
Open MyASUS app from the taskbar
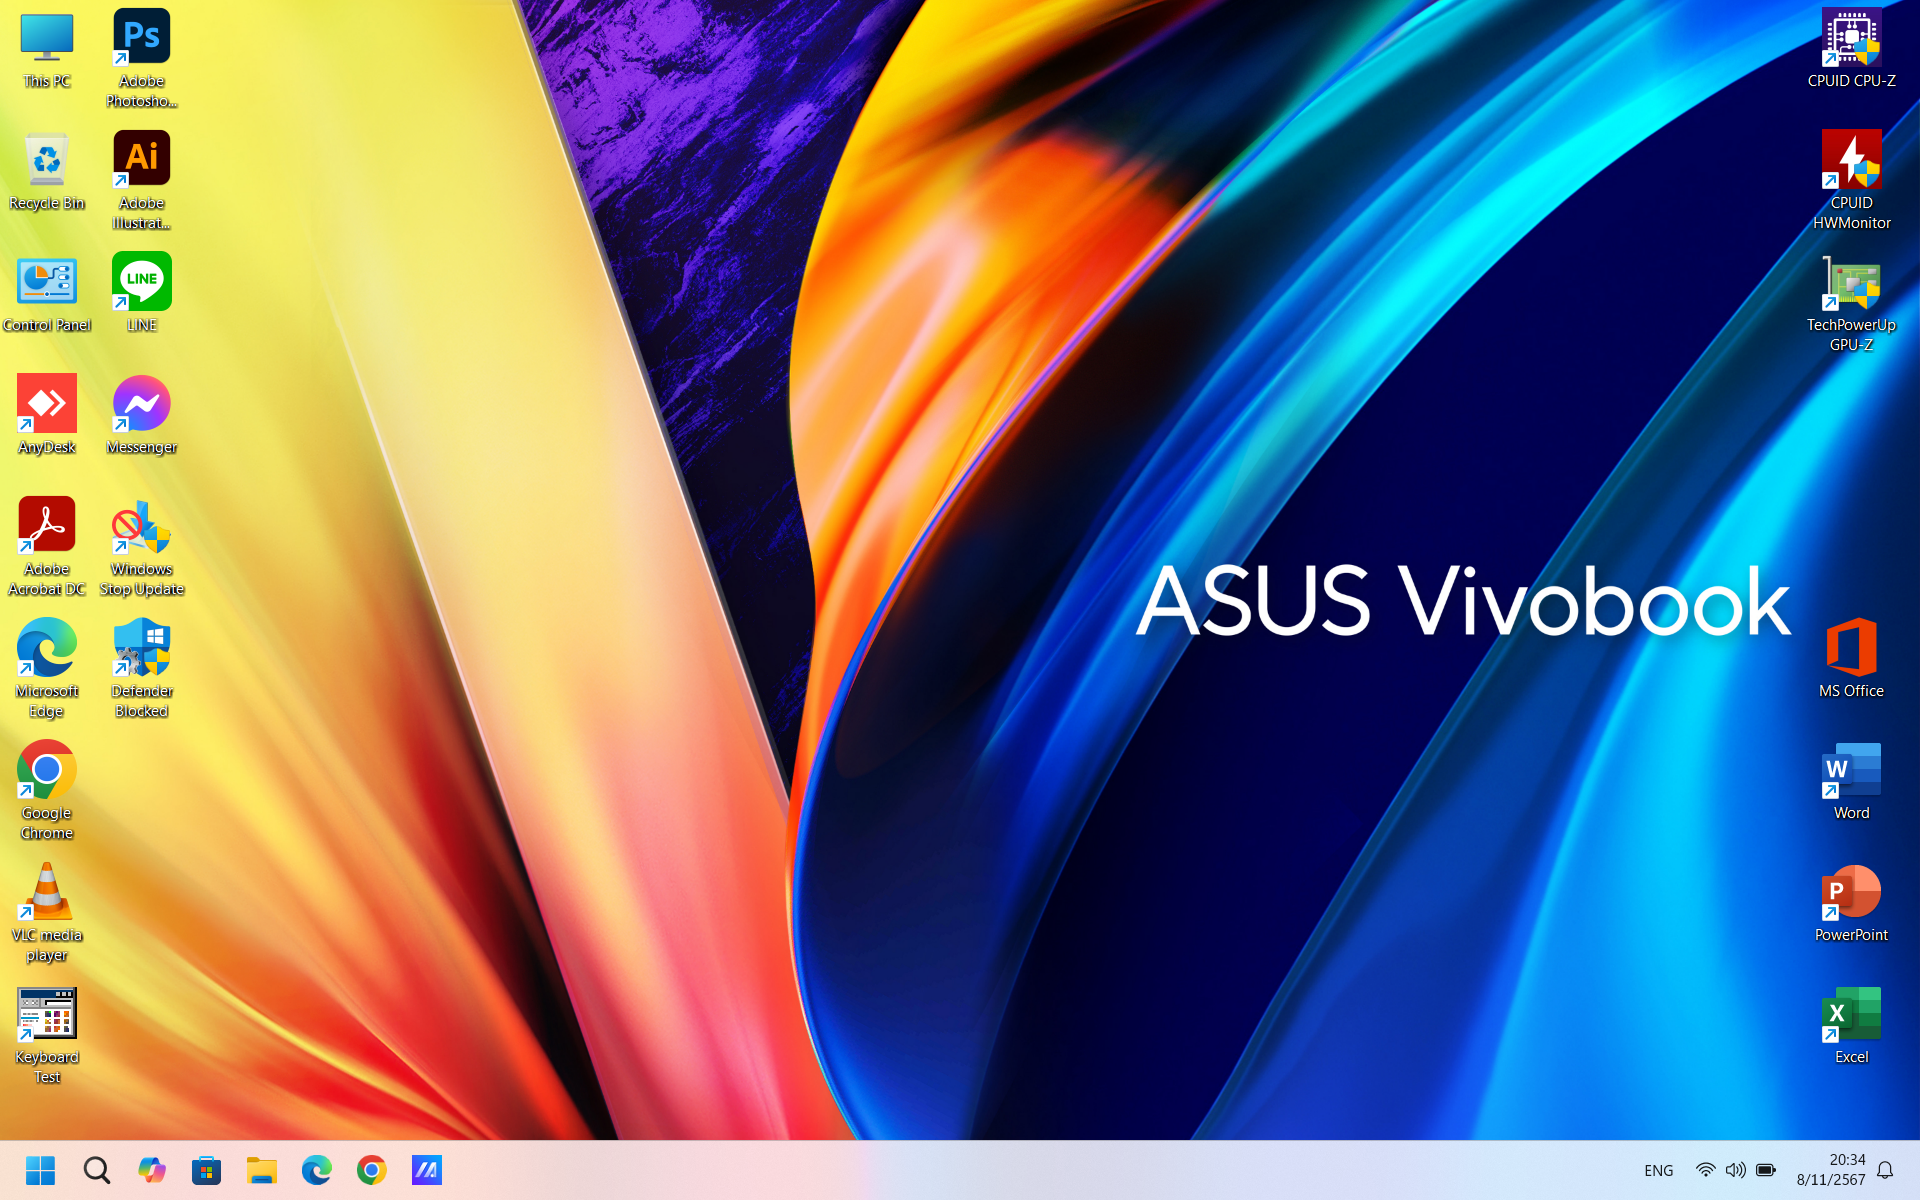pyautogui.click(x=426, y=1170)
